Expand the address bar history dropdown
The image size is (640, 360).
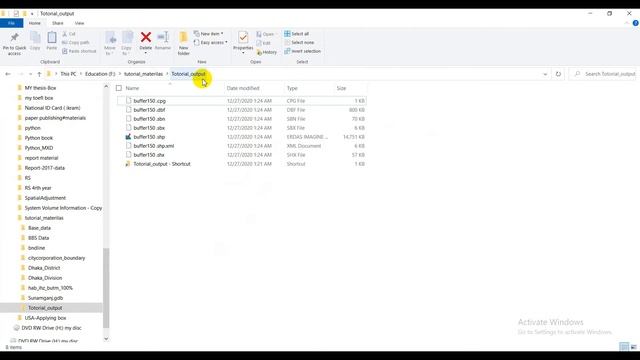tap(545, 74)
